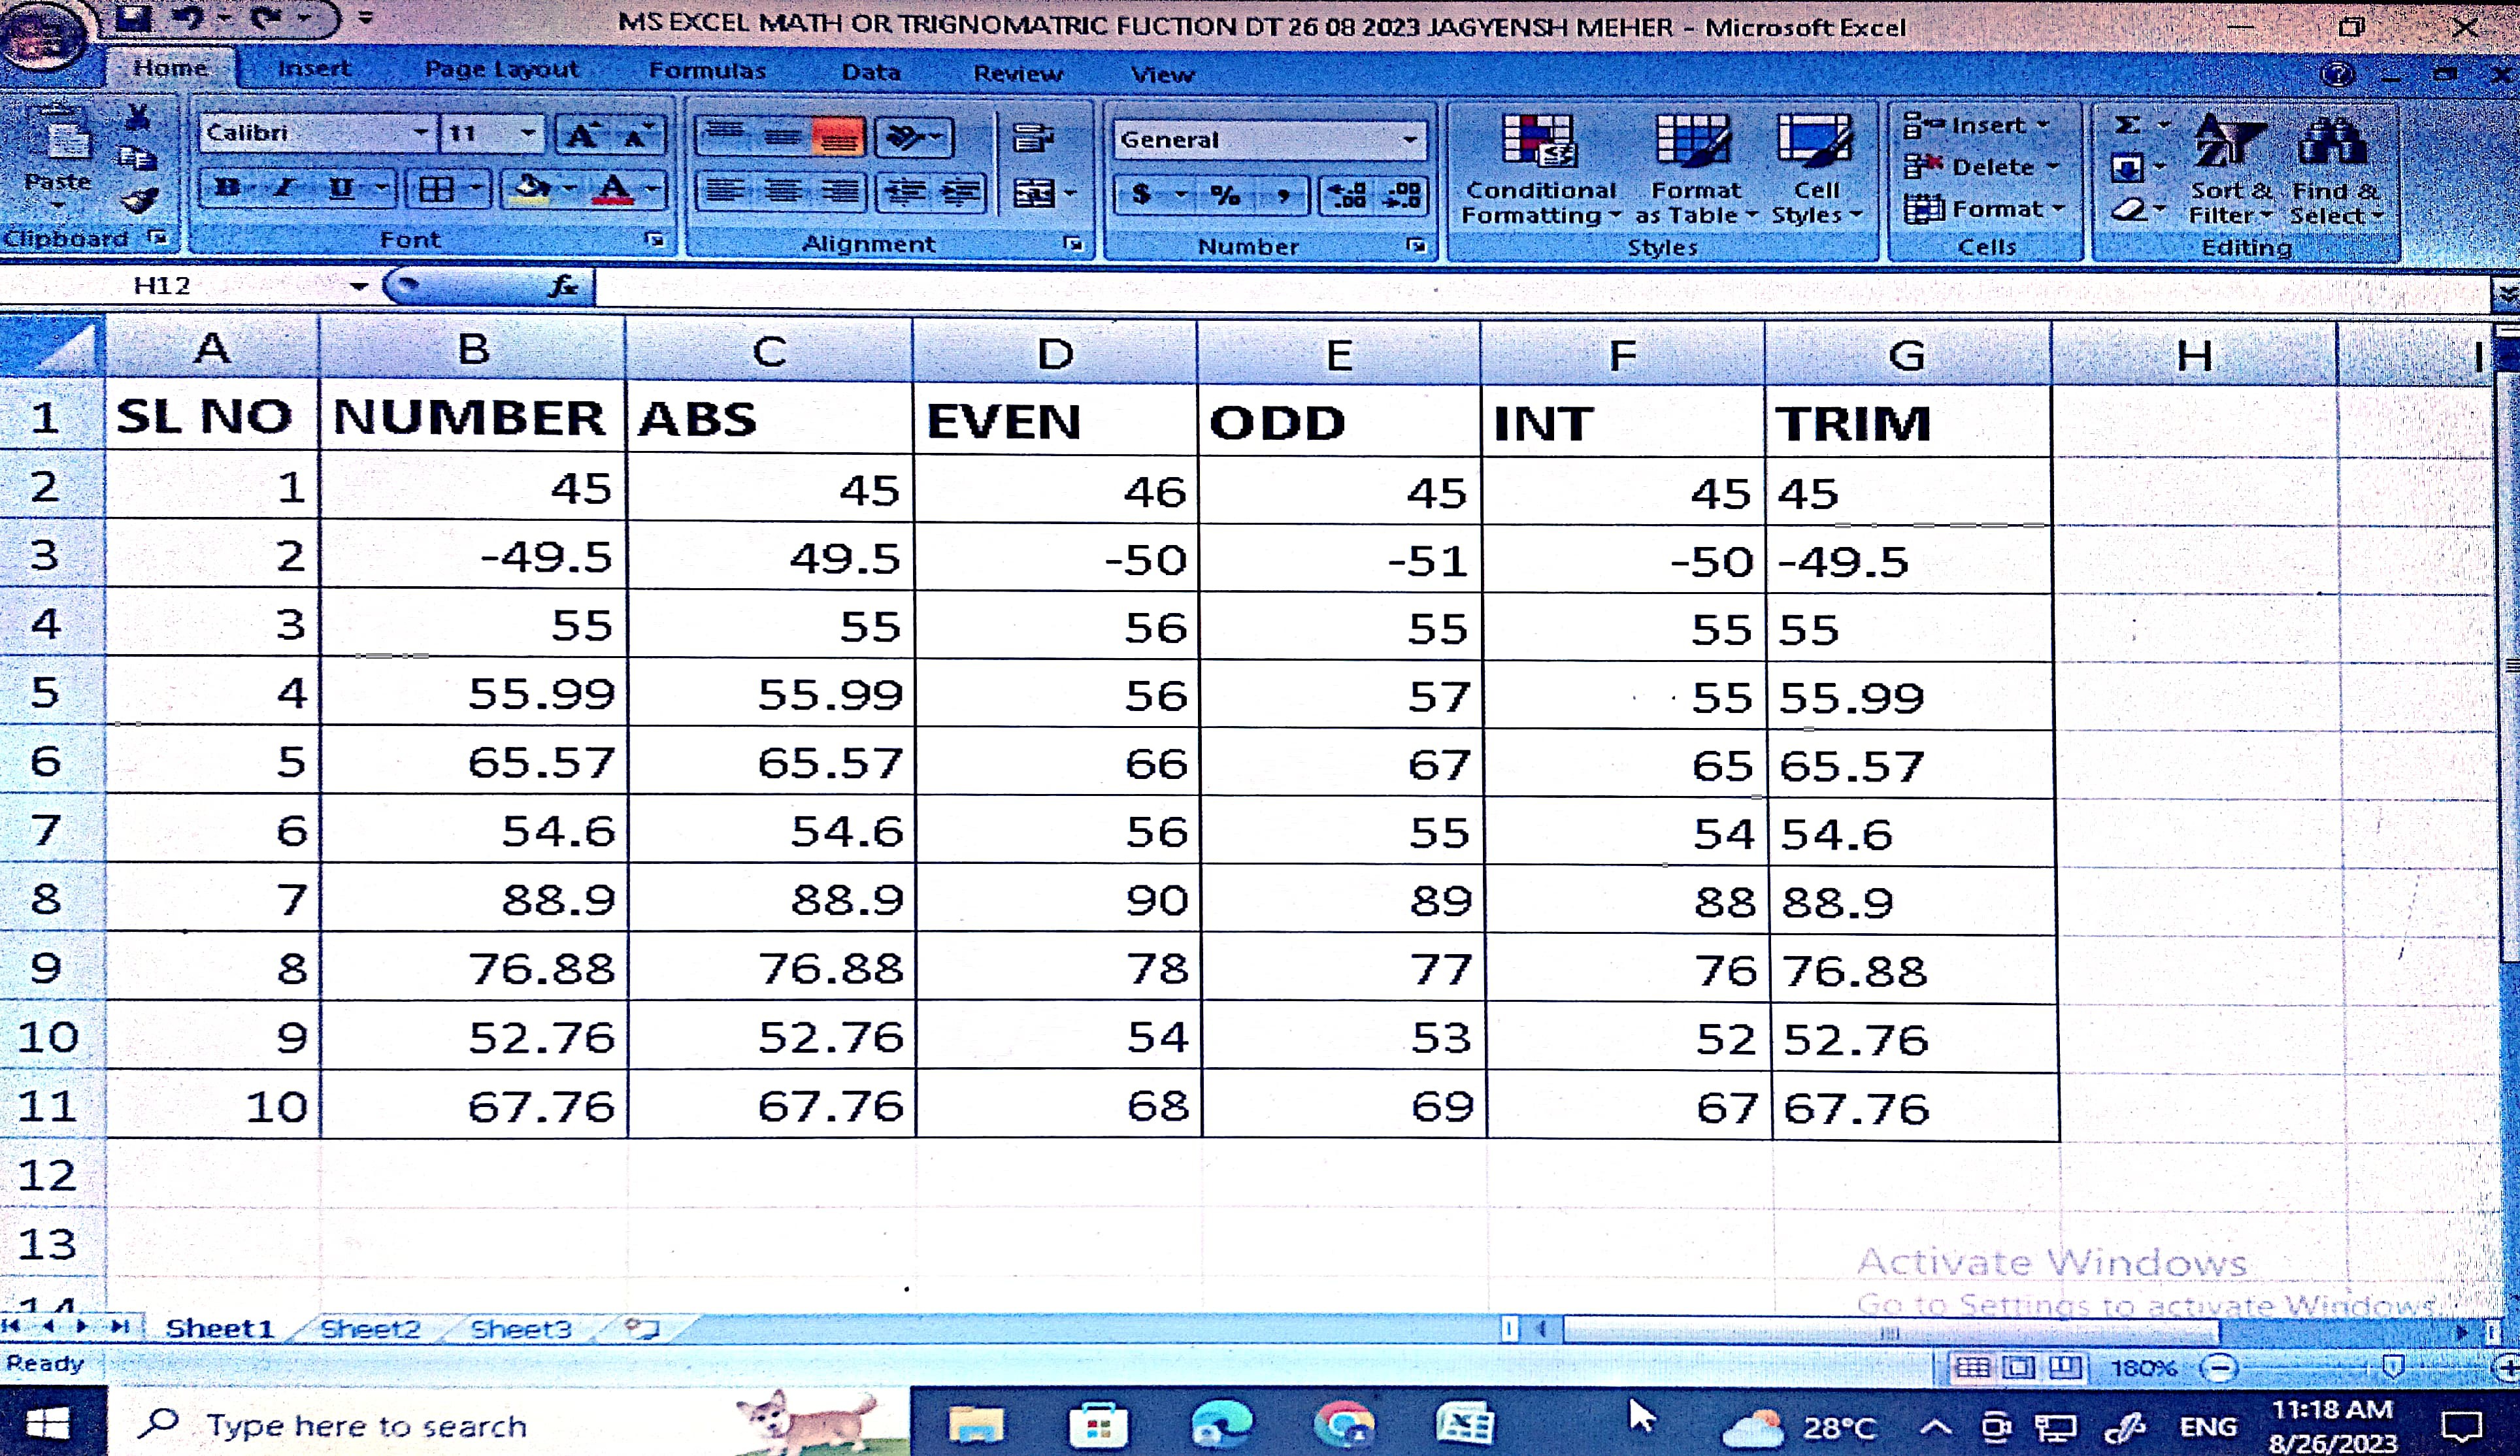The image size is (2520, 1456).
Task: Switch to Page Layout view button
Action: [2019, 1366]
